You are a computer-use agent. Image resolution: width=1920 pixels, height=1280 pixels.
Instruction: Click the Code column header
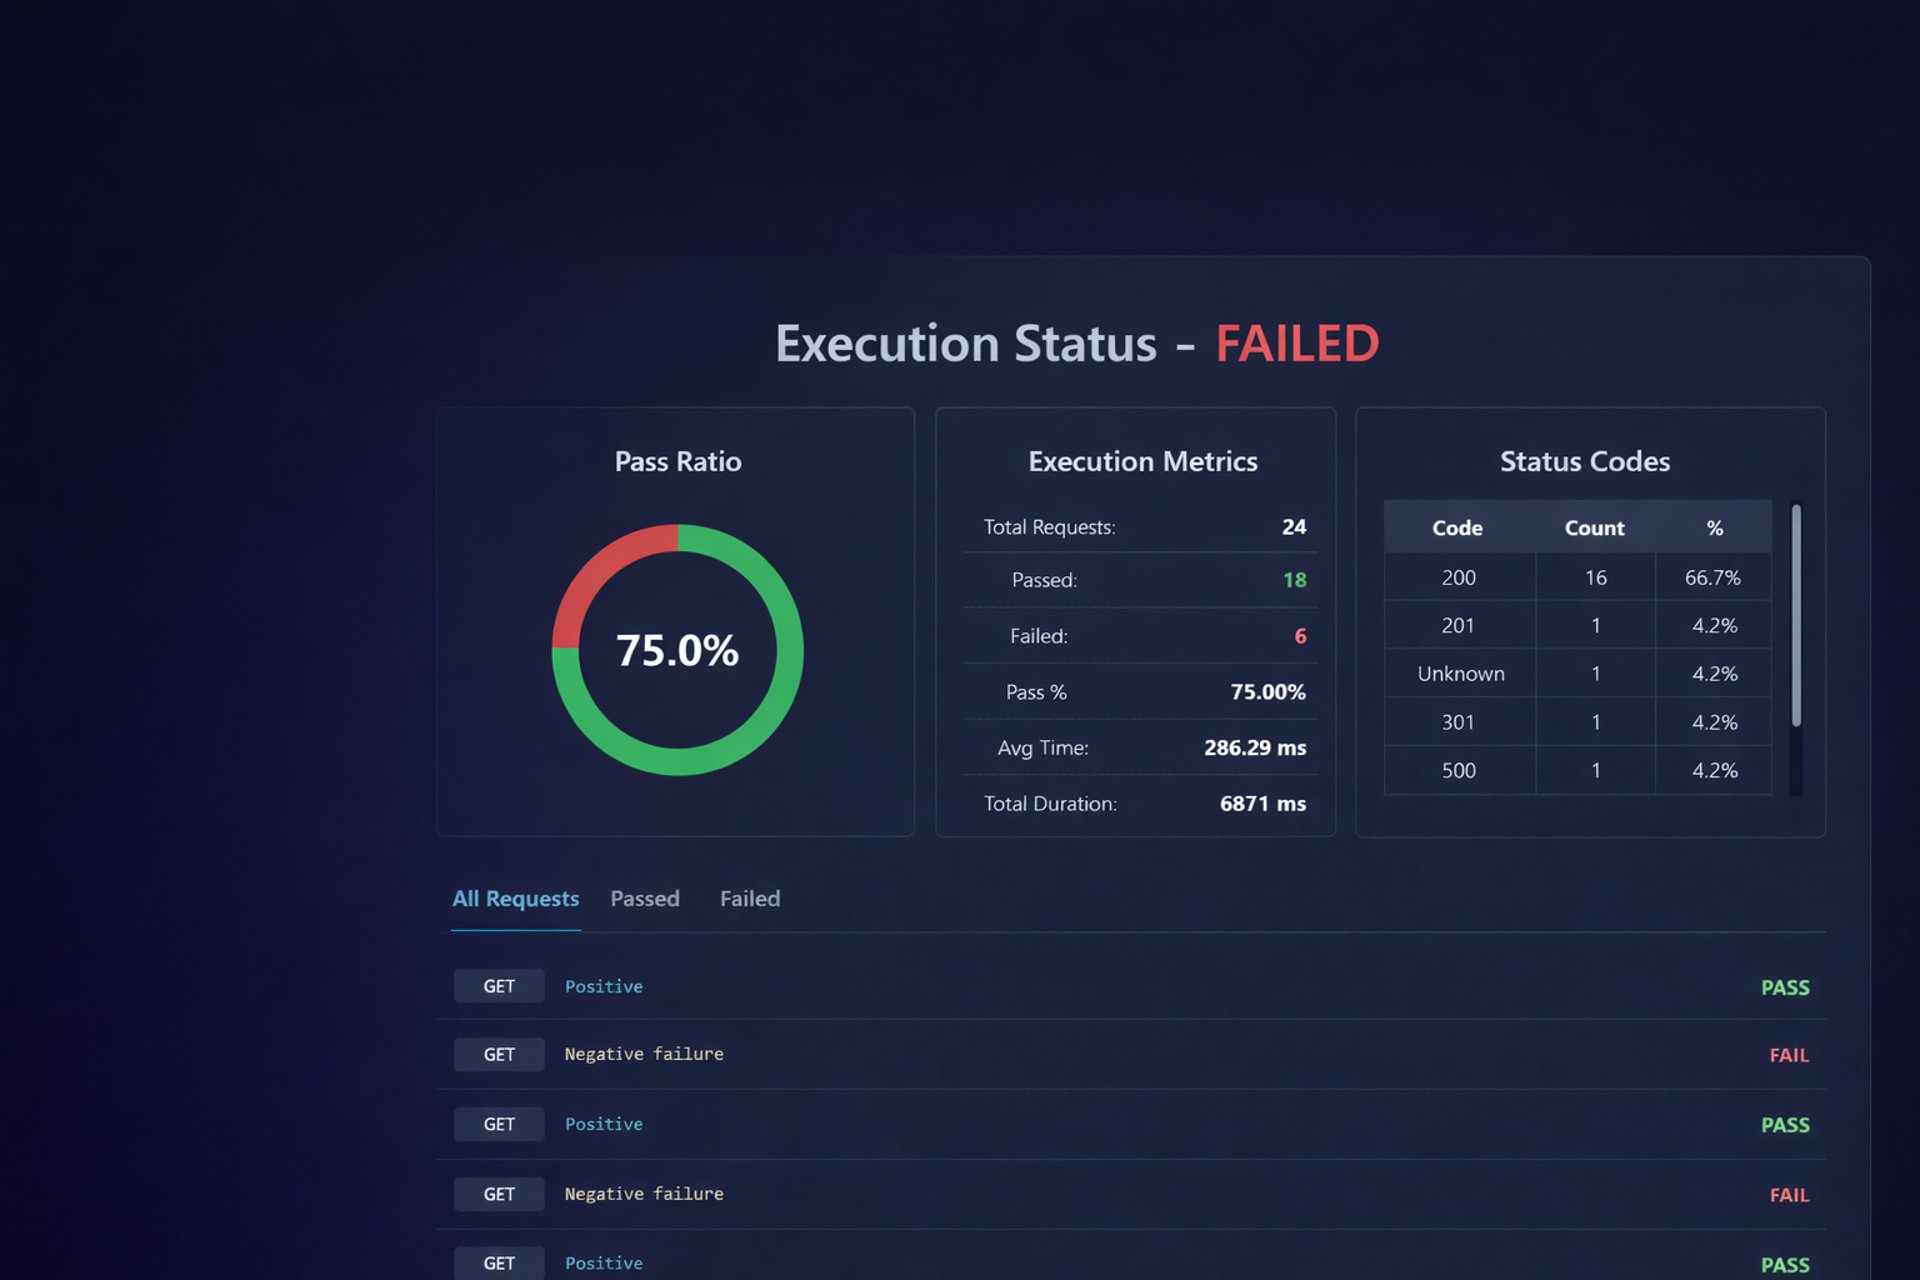coord(1457,528)
